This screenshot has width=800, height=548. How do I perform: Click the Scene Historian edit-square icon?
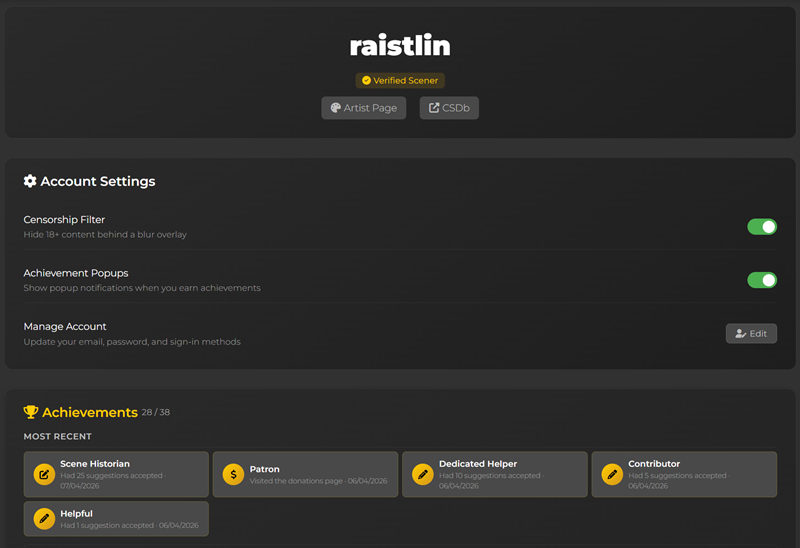pos(44,474)
